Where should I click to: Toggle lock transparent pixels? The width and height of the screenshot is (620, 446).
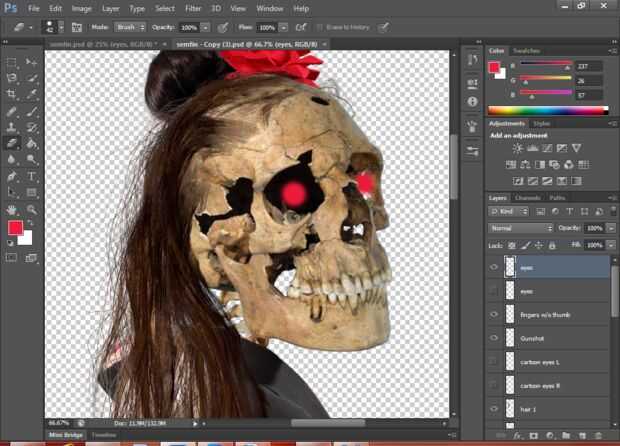click(x=512, y=246)
